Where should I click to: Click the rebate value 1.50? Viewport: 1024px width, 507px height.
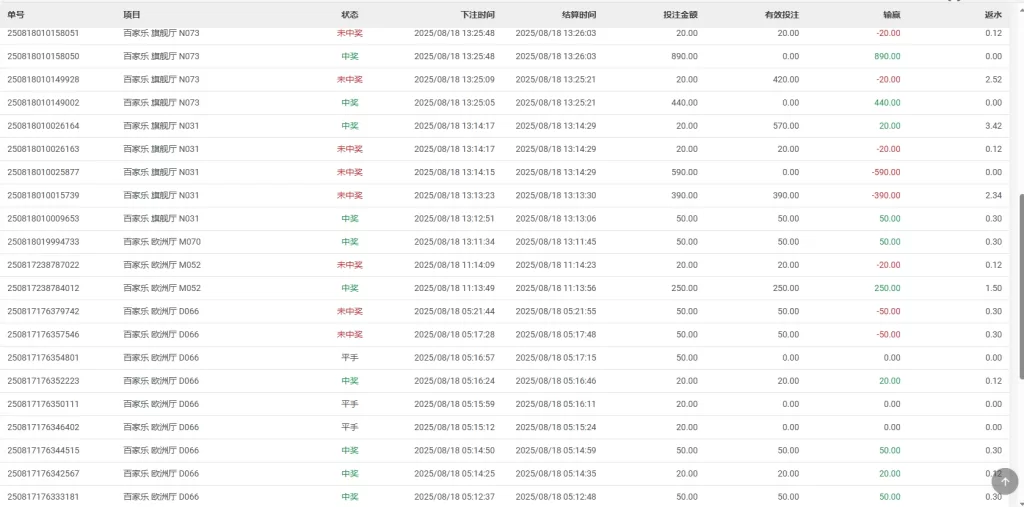point(993,288)
